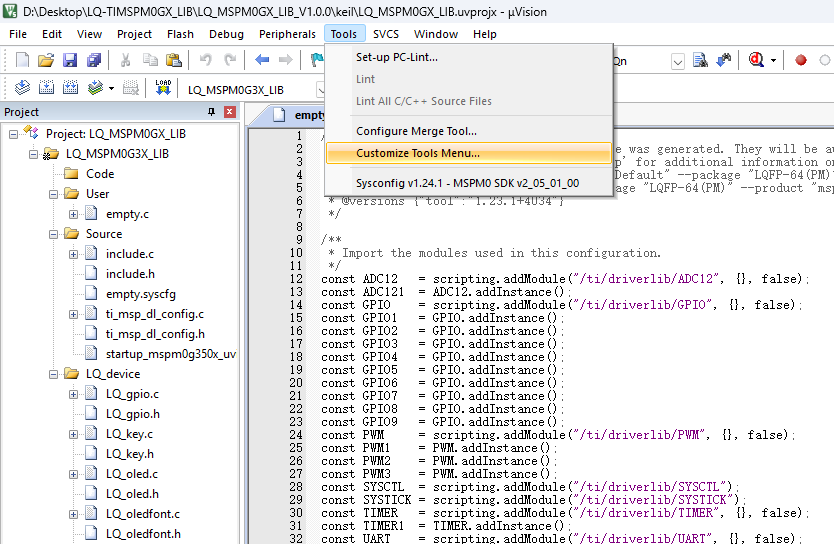Screen dimensions: 834x544
Task: Expand empty.c in project tree
Action: click(x=73, y=214)
